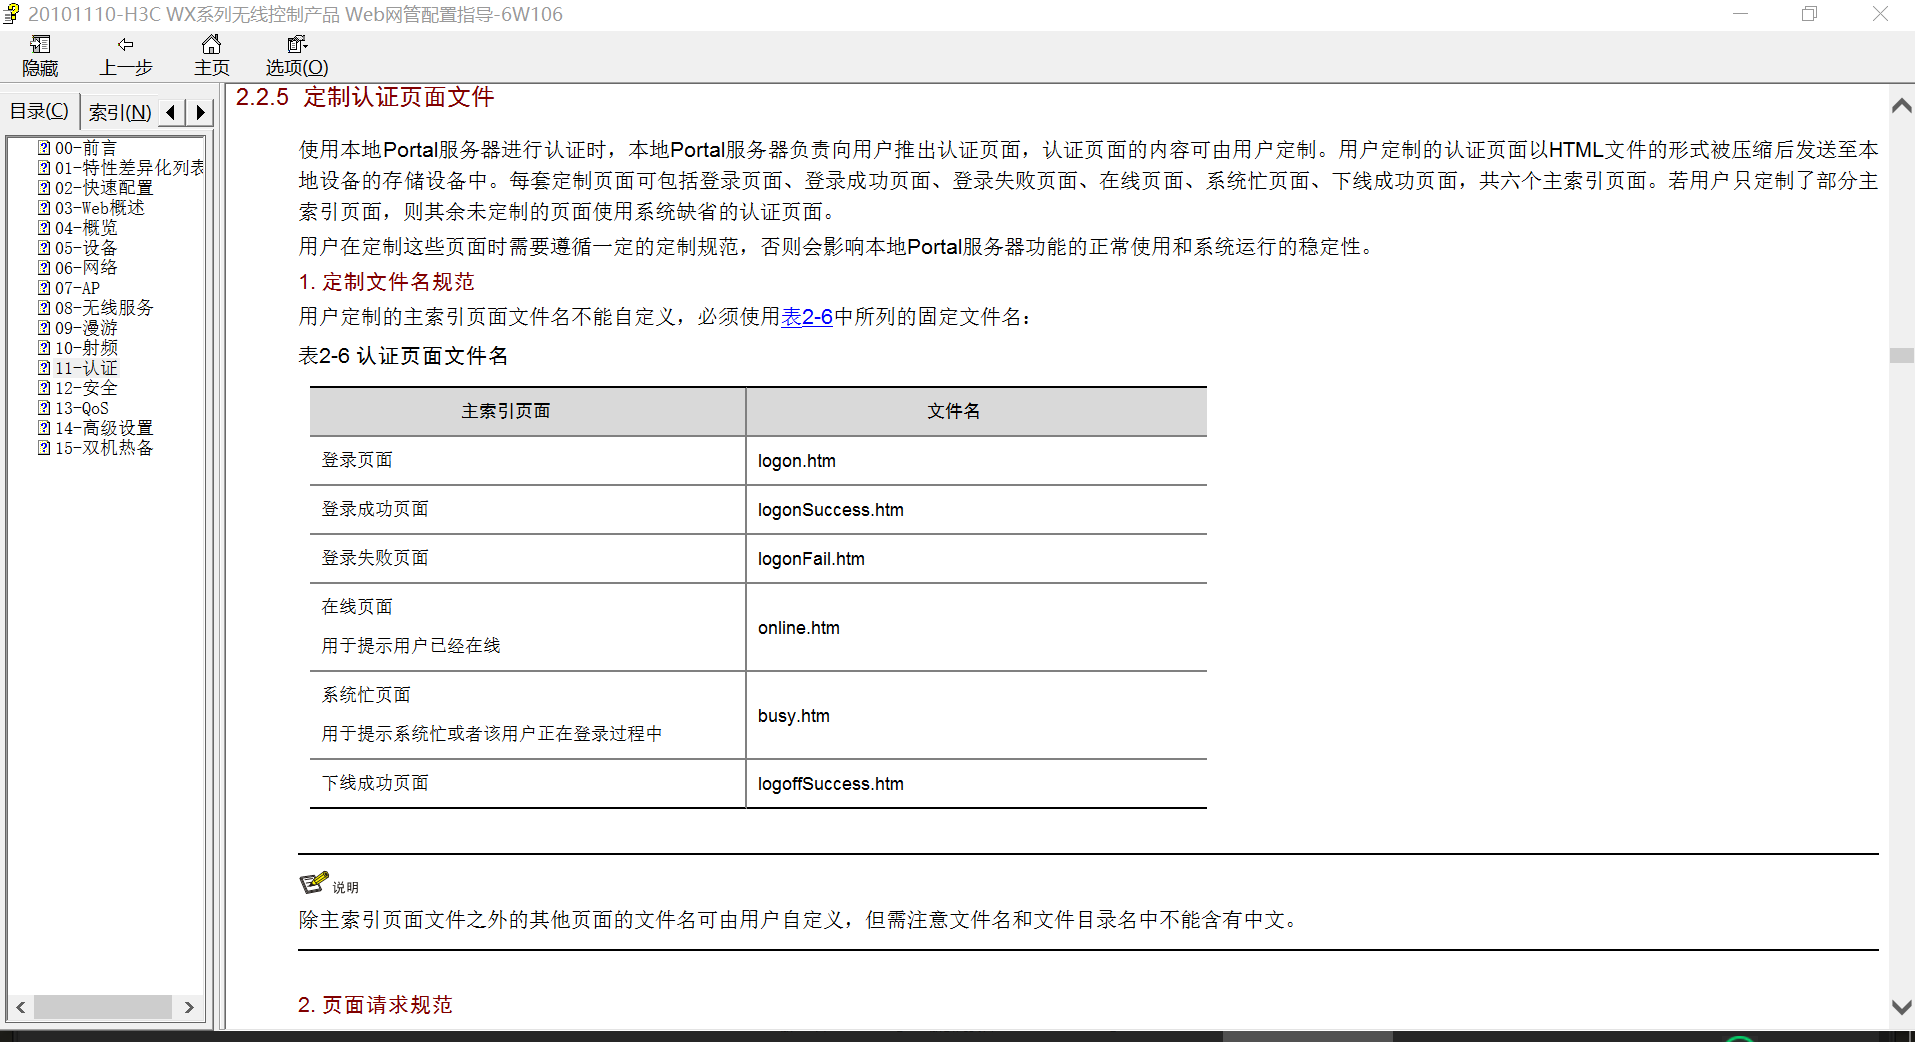
Task: Click the book icon beside 11-认证
Action: (44, 367)
